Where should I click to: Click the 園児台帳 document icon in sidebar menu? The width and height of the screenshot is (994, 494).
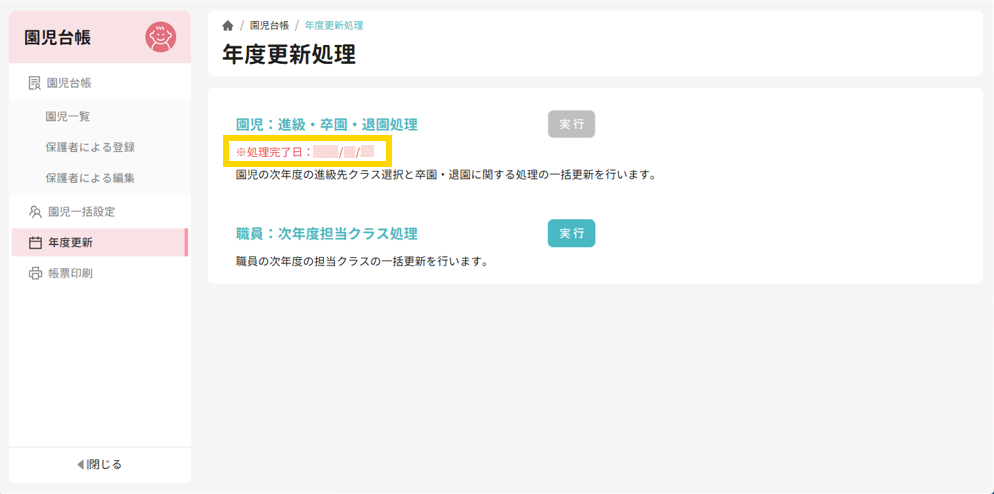coord(35,83)
